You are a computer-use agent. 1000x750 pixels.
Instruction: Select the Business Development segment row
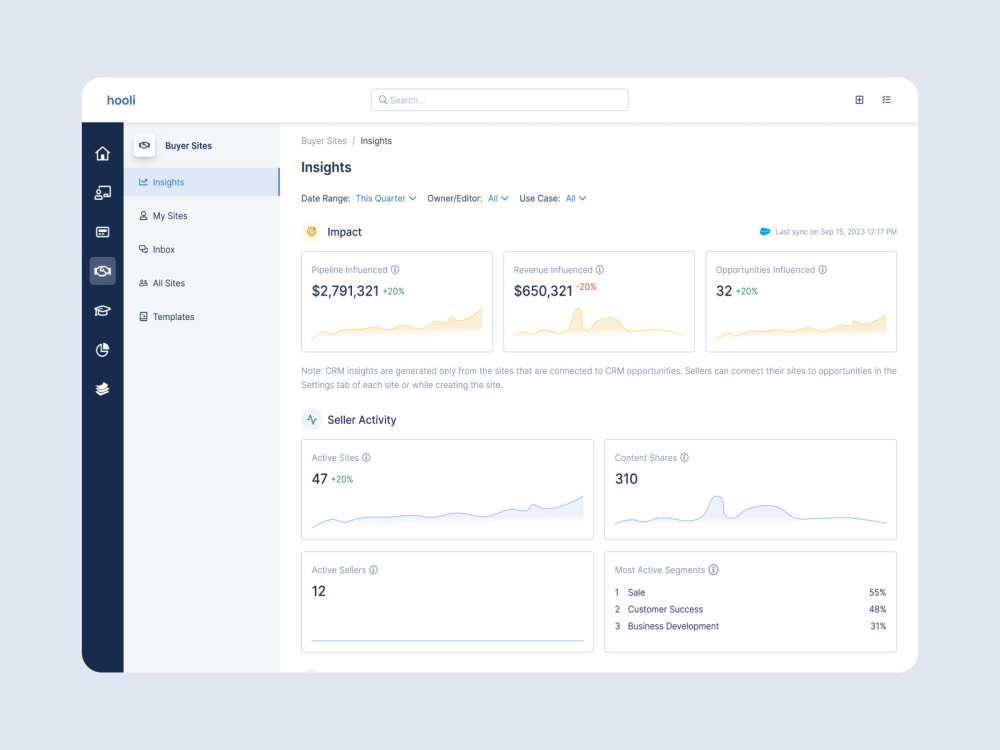[x=751, y=626]
